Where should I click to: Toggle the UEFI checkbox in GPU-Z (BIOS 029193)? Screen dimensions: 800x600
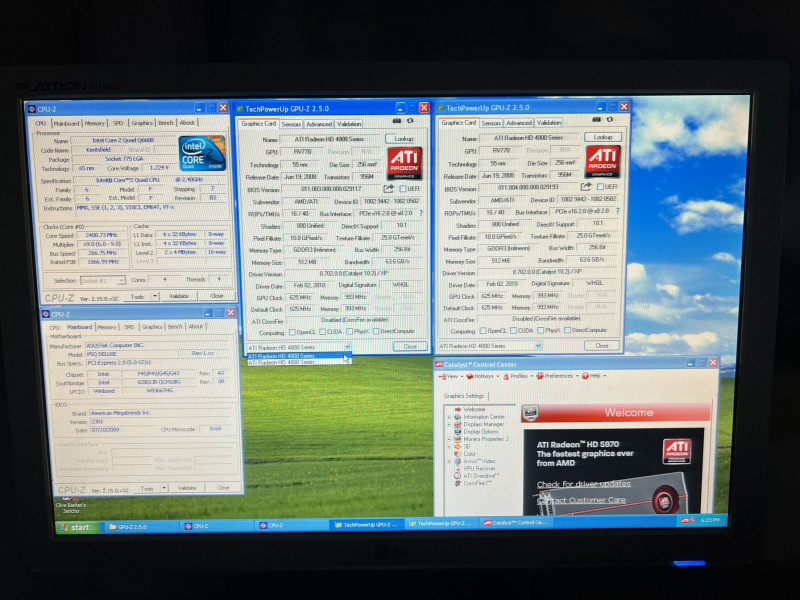[601, 187]
